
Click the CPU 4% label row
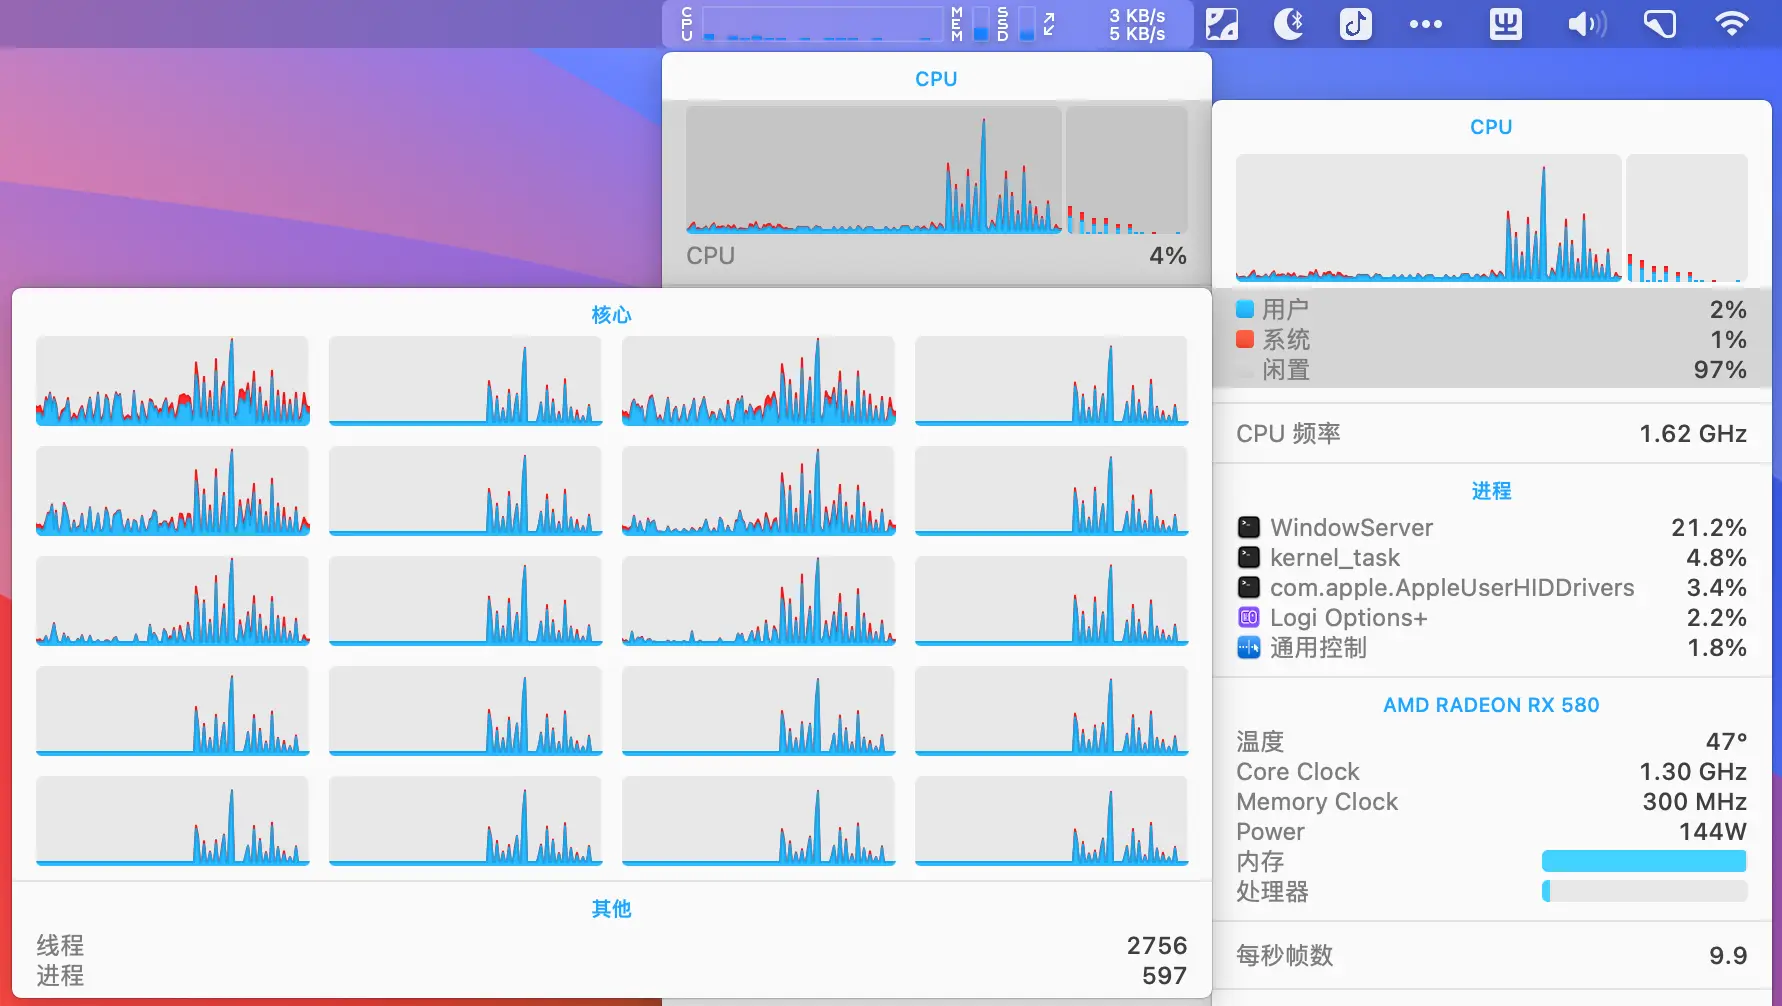936,256
